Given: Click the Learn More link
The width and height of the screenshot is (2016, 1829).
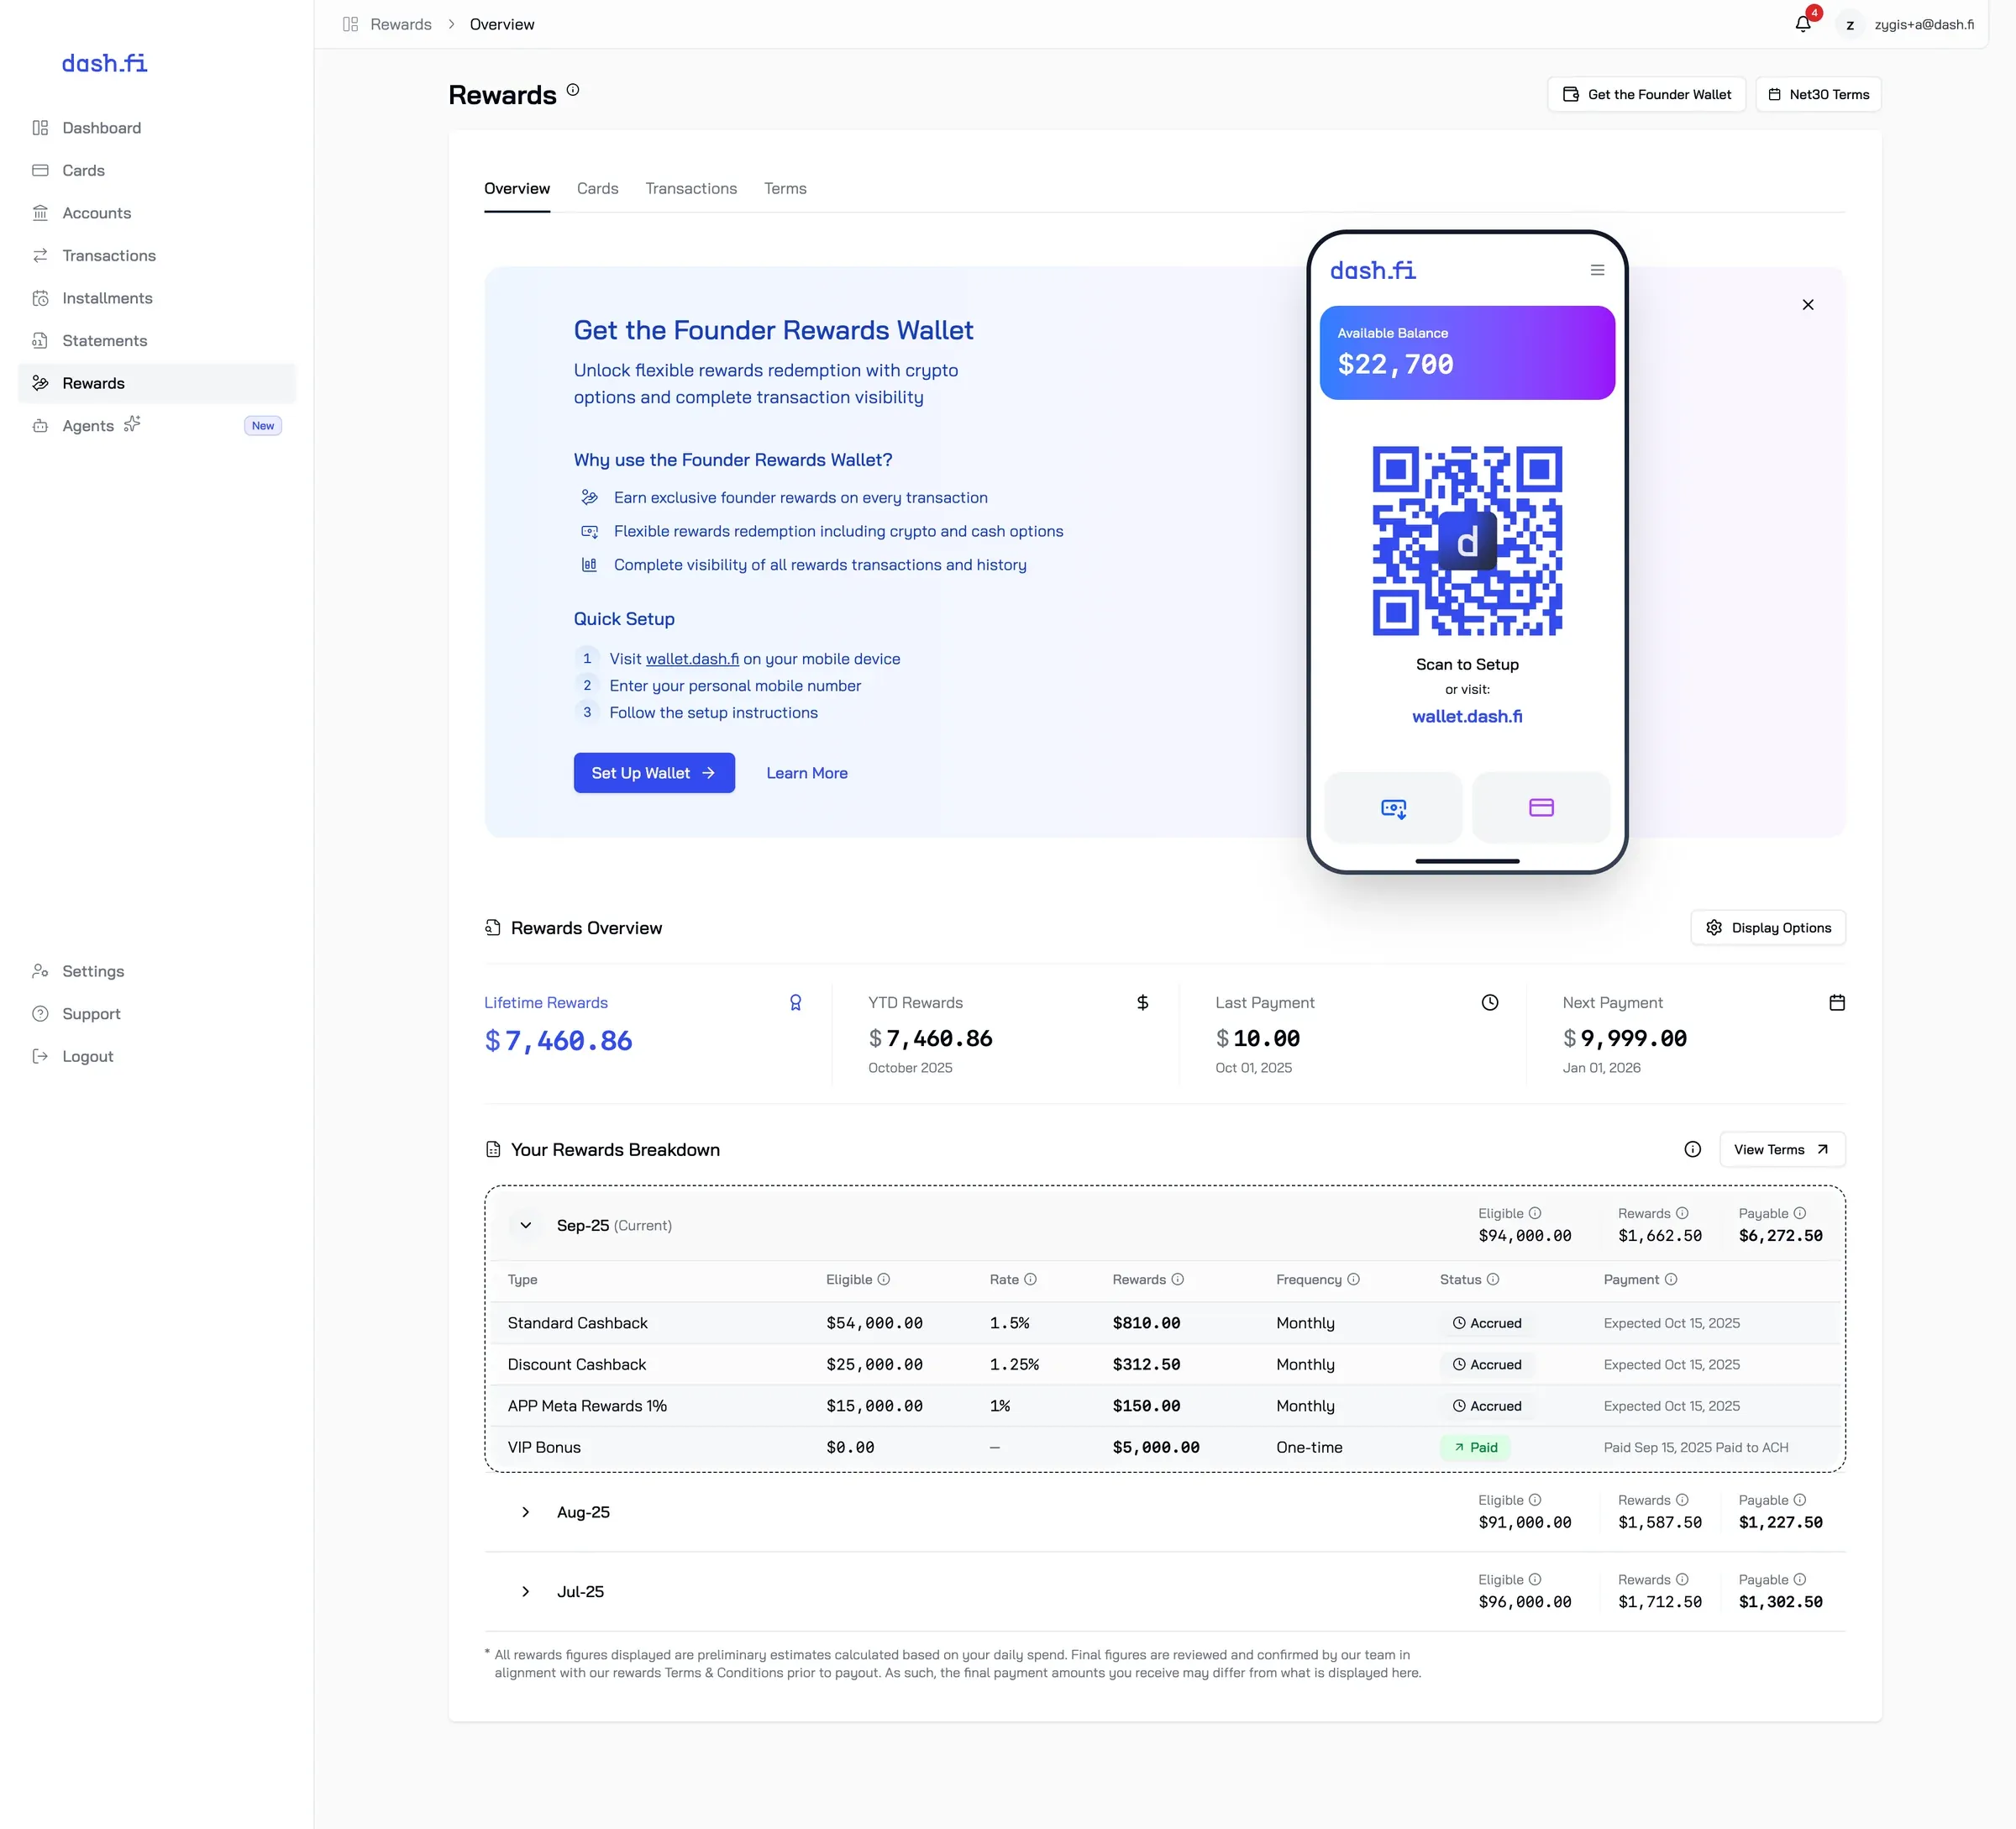Looking at the screenshot, I should (806, 773).
